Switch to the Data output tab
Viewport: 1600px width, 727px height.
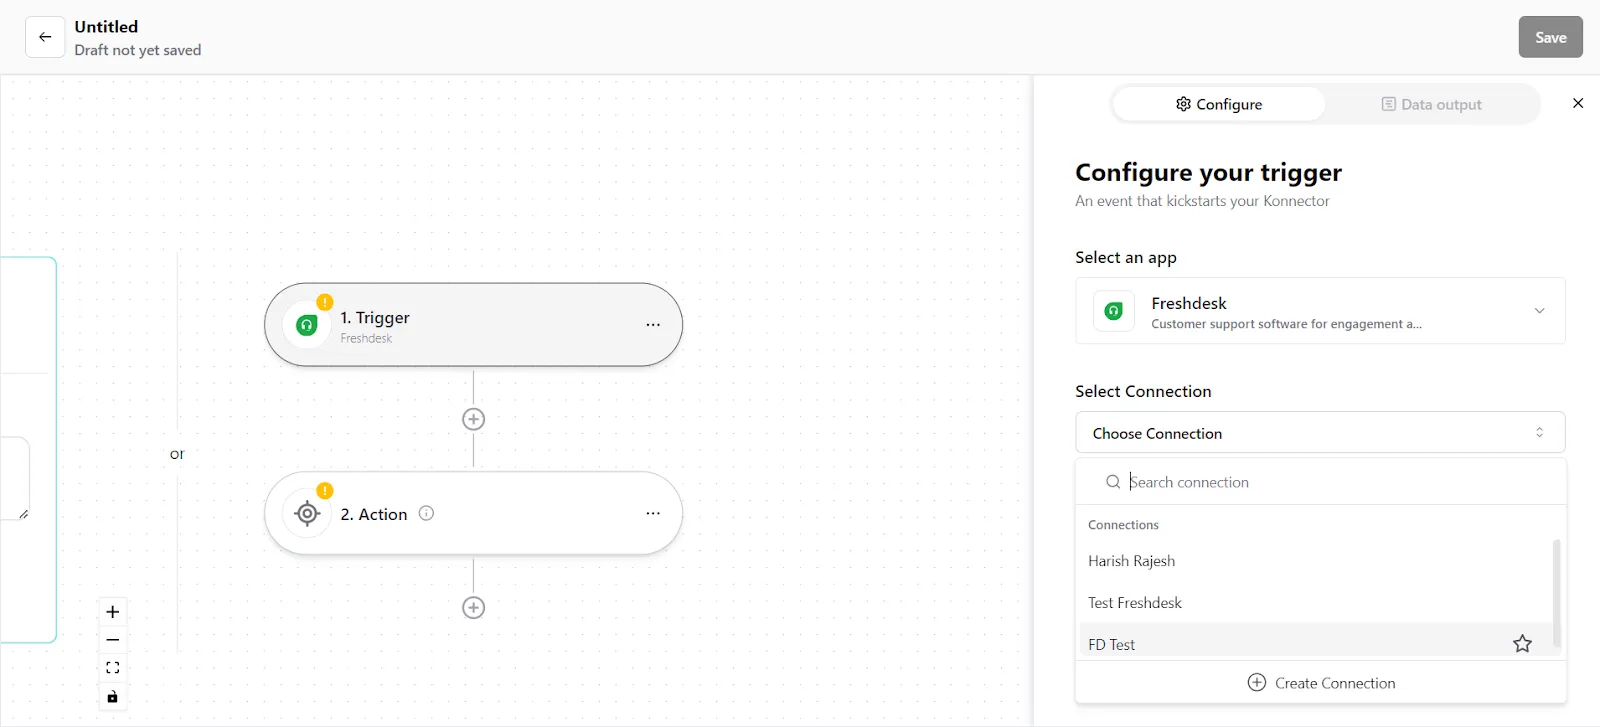pyautogui.click(x=1431, y=104)
